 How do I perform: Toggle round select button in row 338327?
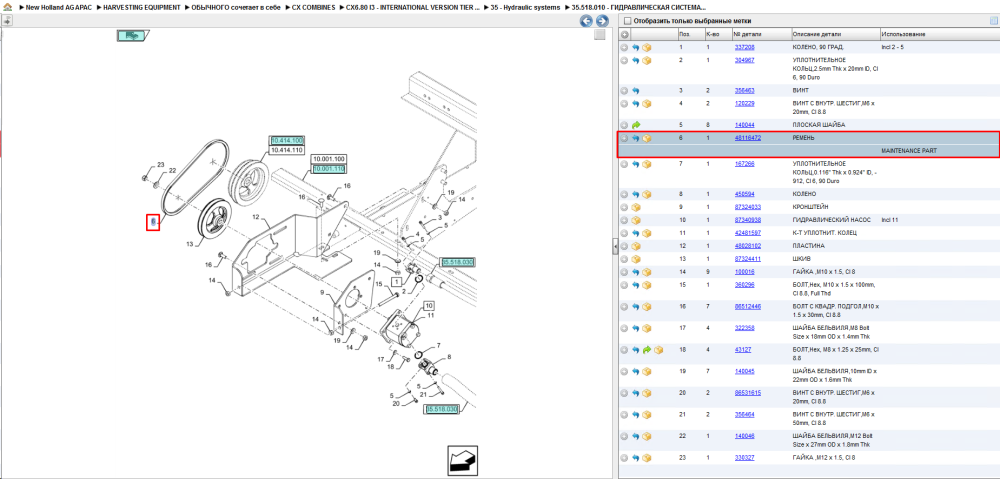click(625, 458)
